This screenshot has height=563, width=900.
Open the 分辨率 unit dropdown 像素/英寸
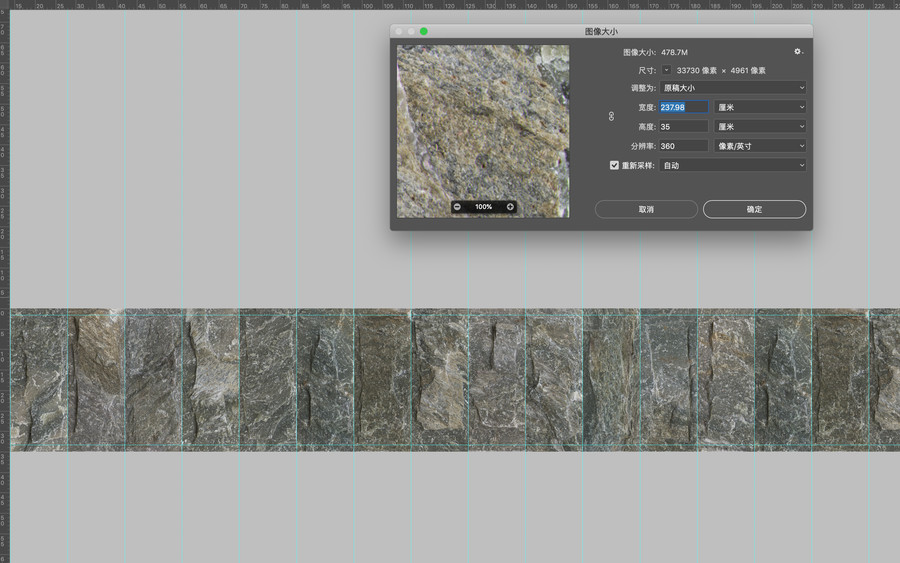[760, 146]
